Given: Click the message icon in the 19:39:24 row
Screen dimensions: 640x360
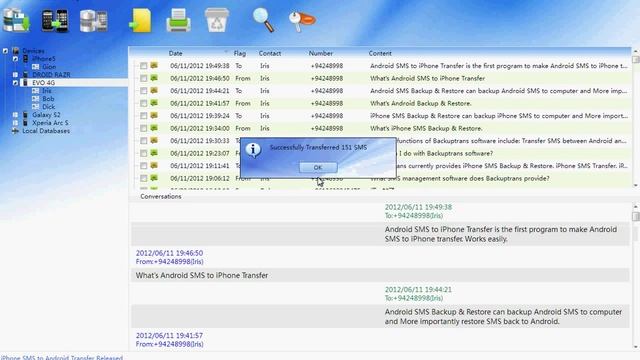Looking at the screenshot, I should (x=154, y=116).
